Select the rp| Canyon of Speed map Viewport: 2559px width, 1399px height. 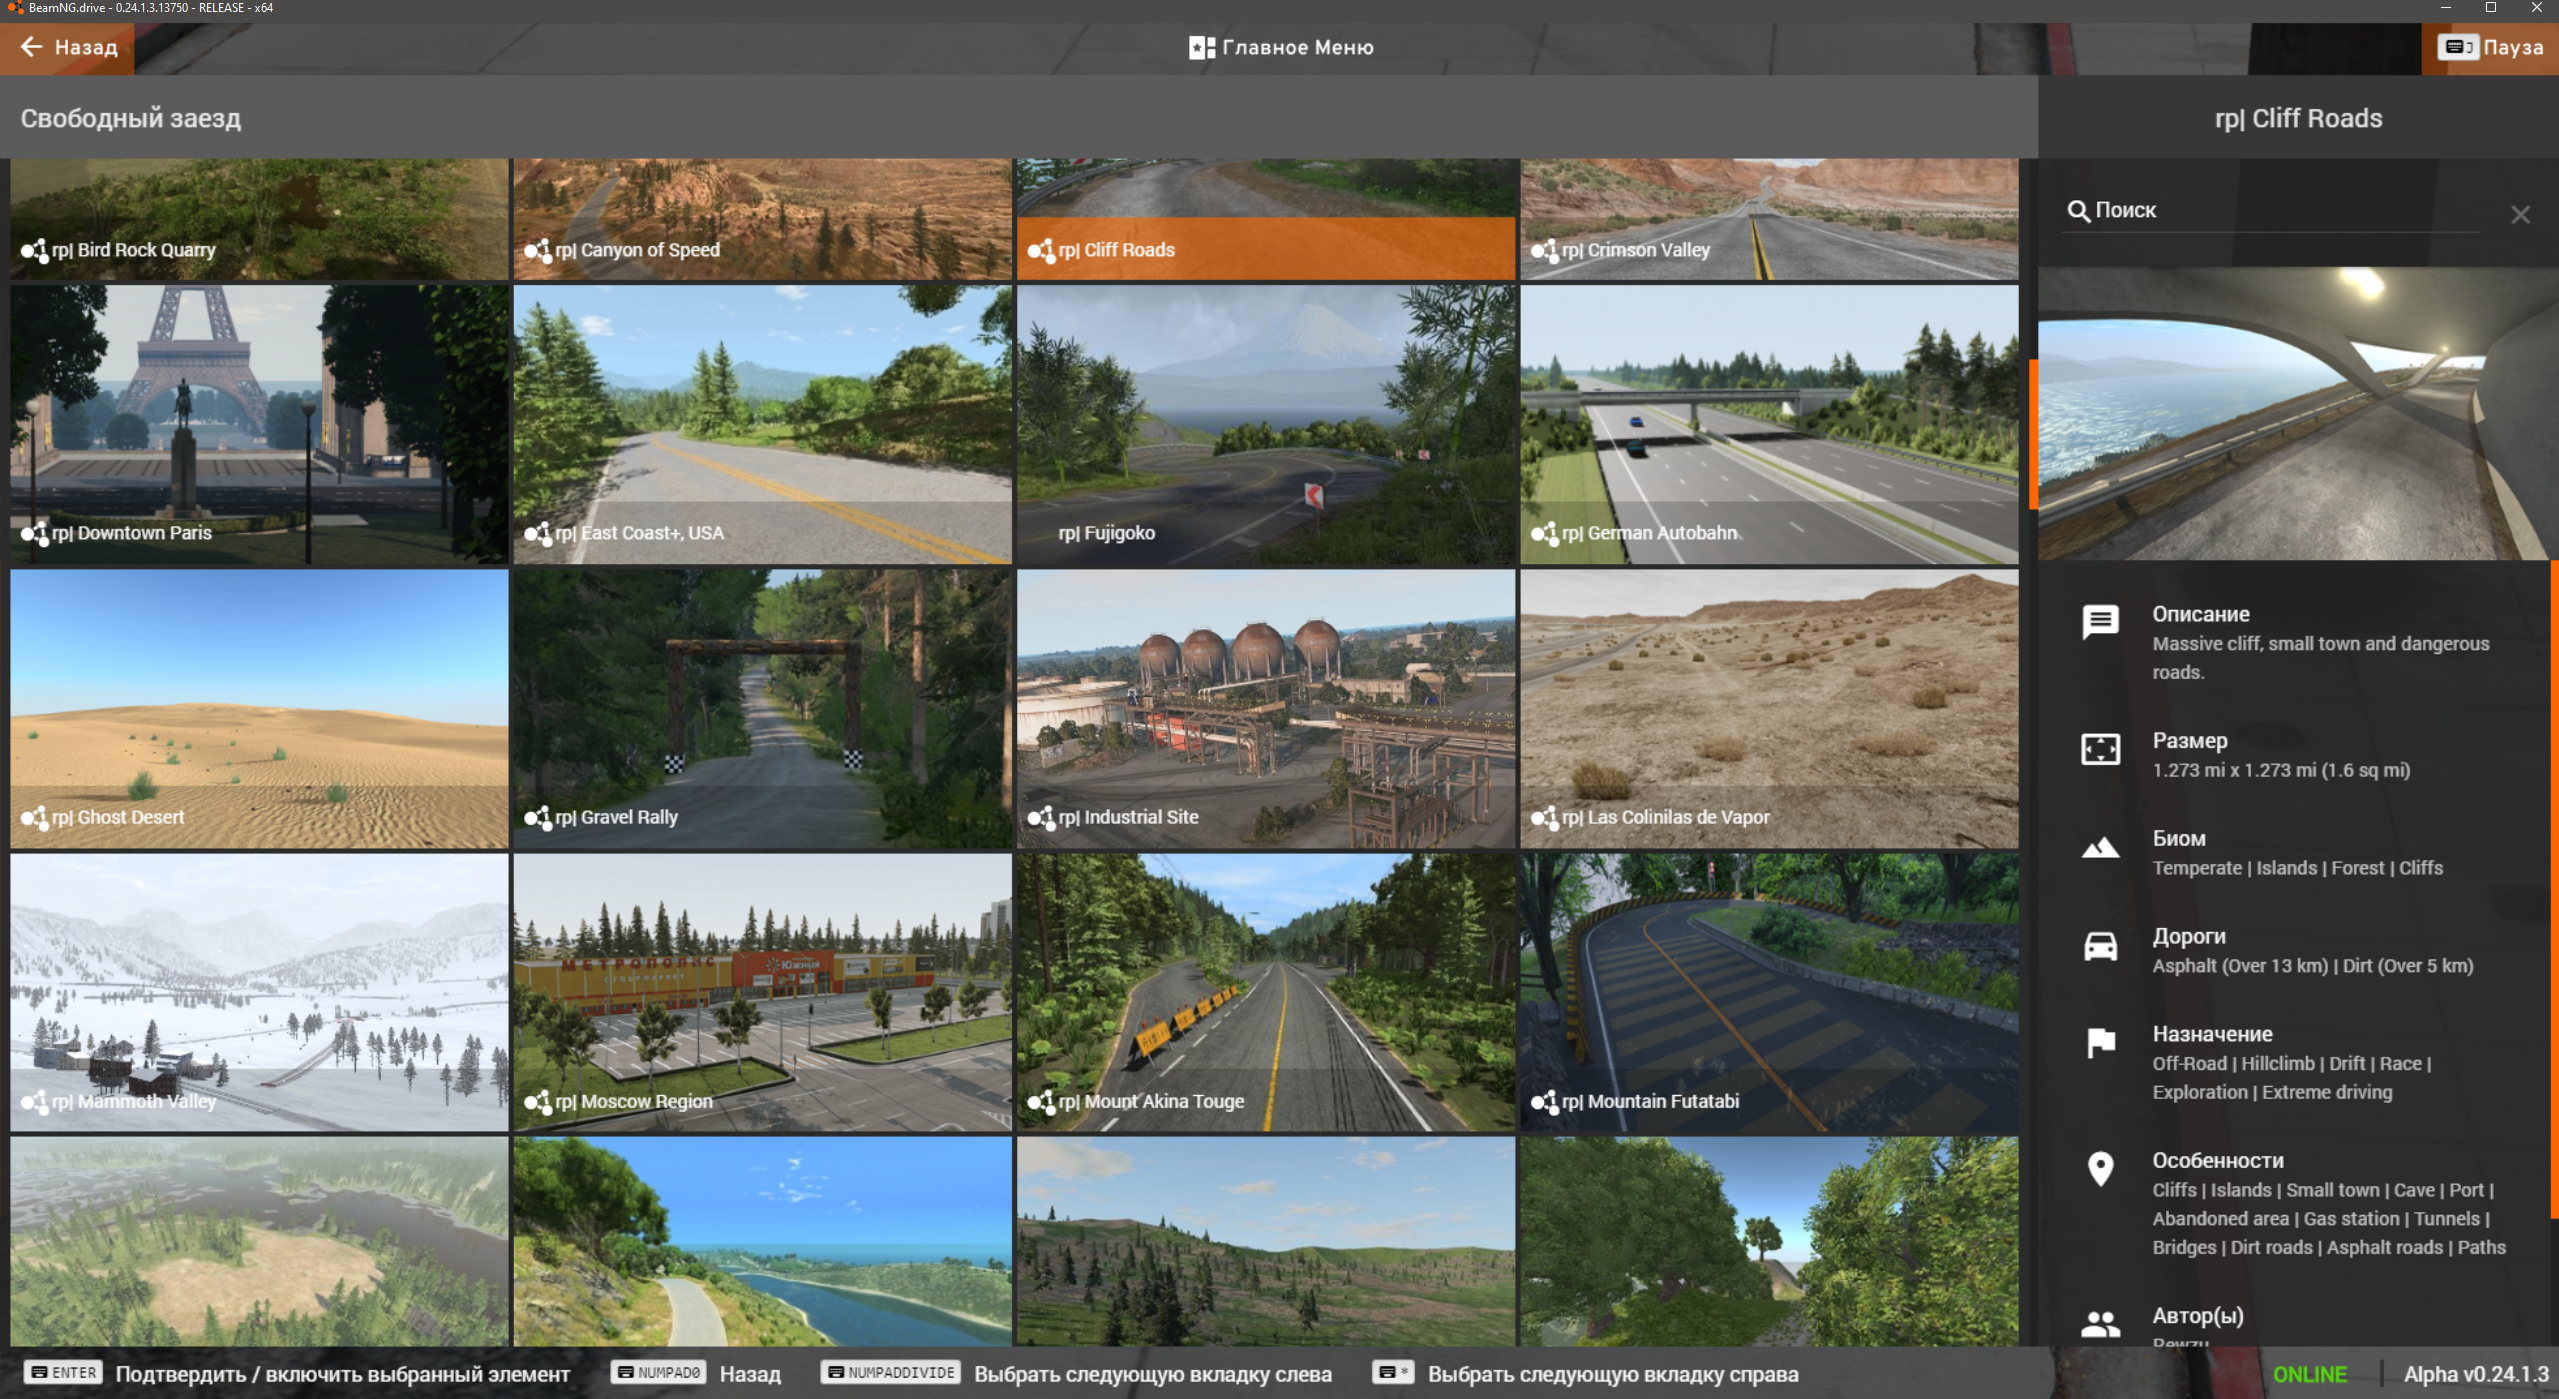point(763,219)
